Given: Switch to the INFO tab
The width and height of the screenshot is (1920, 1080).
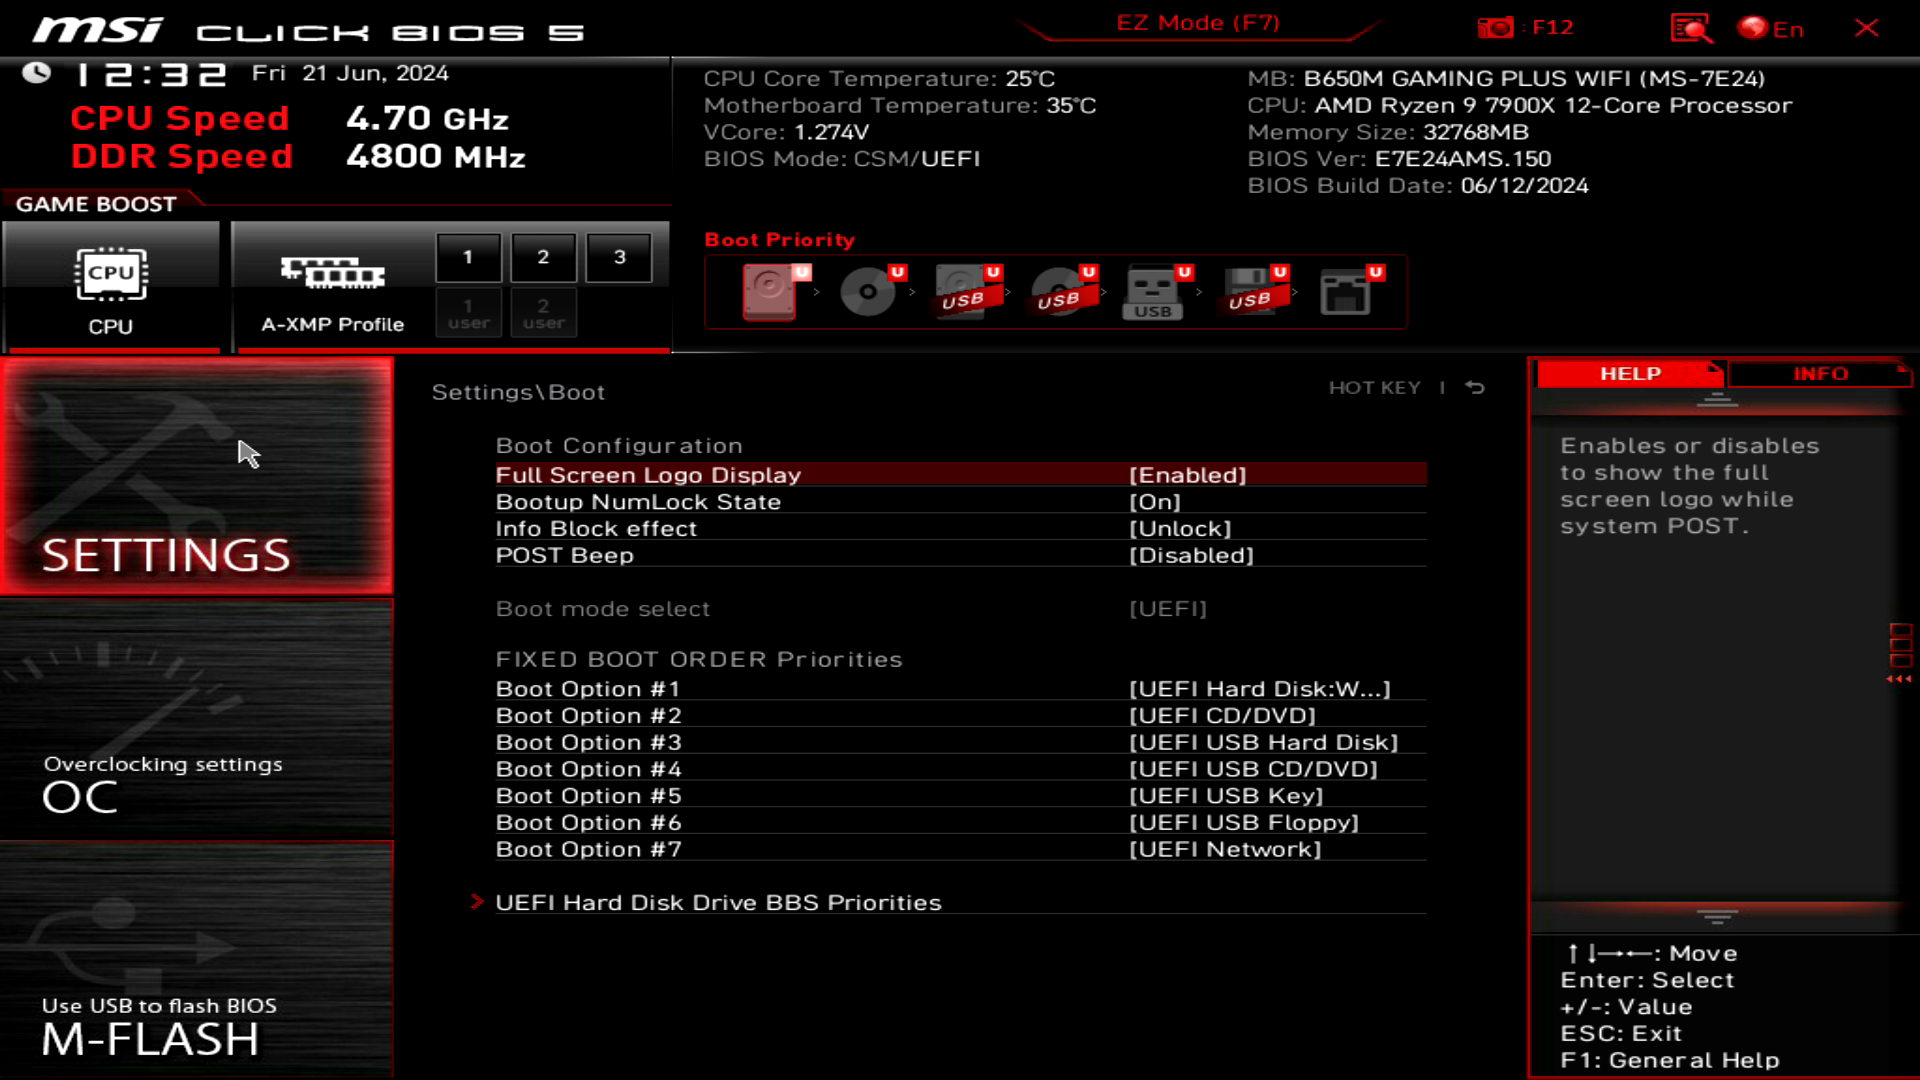Looking at the screenshot, I should click(x=1818, y=373).
